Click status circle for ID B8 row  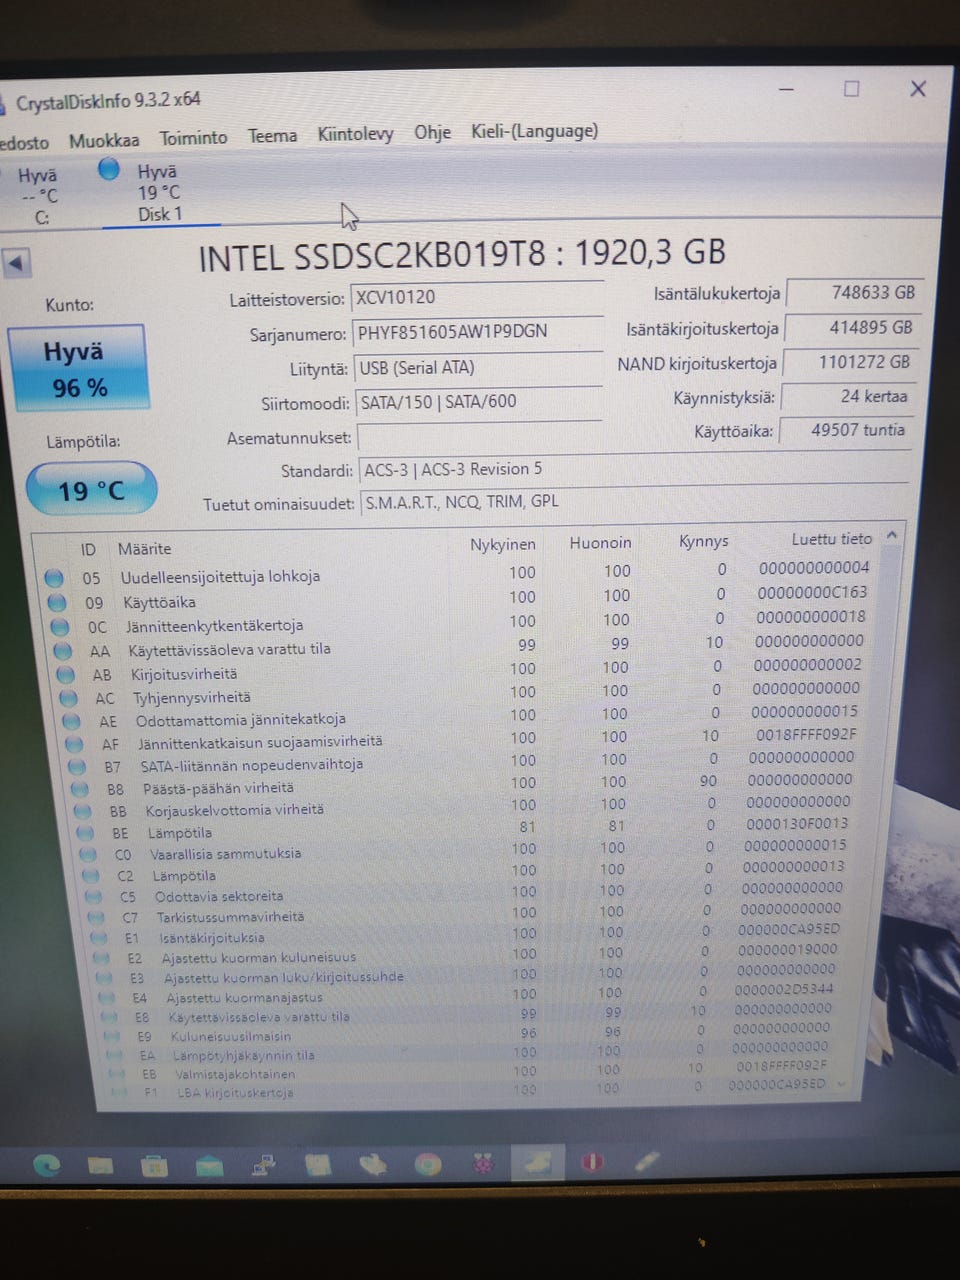(81, 789)
